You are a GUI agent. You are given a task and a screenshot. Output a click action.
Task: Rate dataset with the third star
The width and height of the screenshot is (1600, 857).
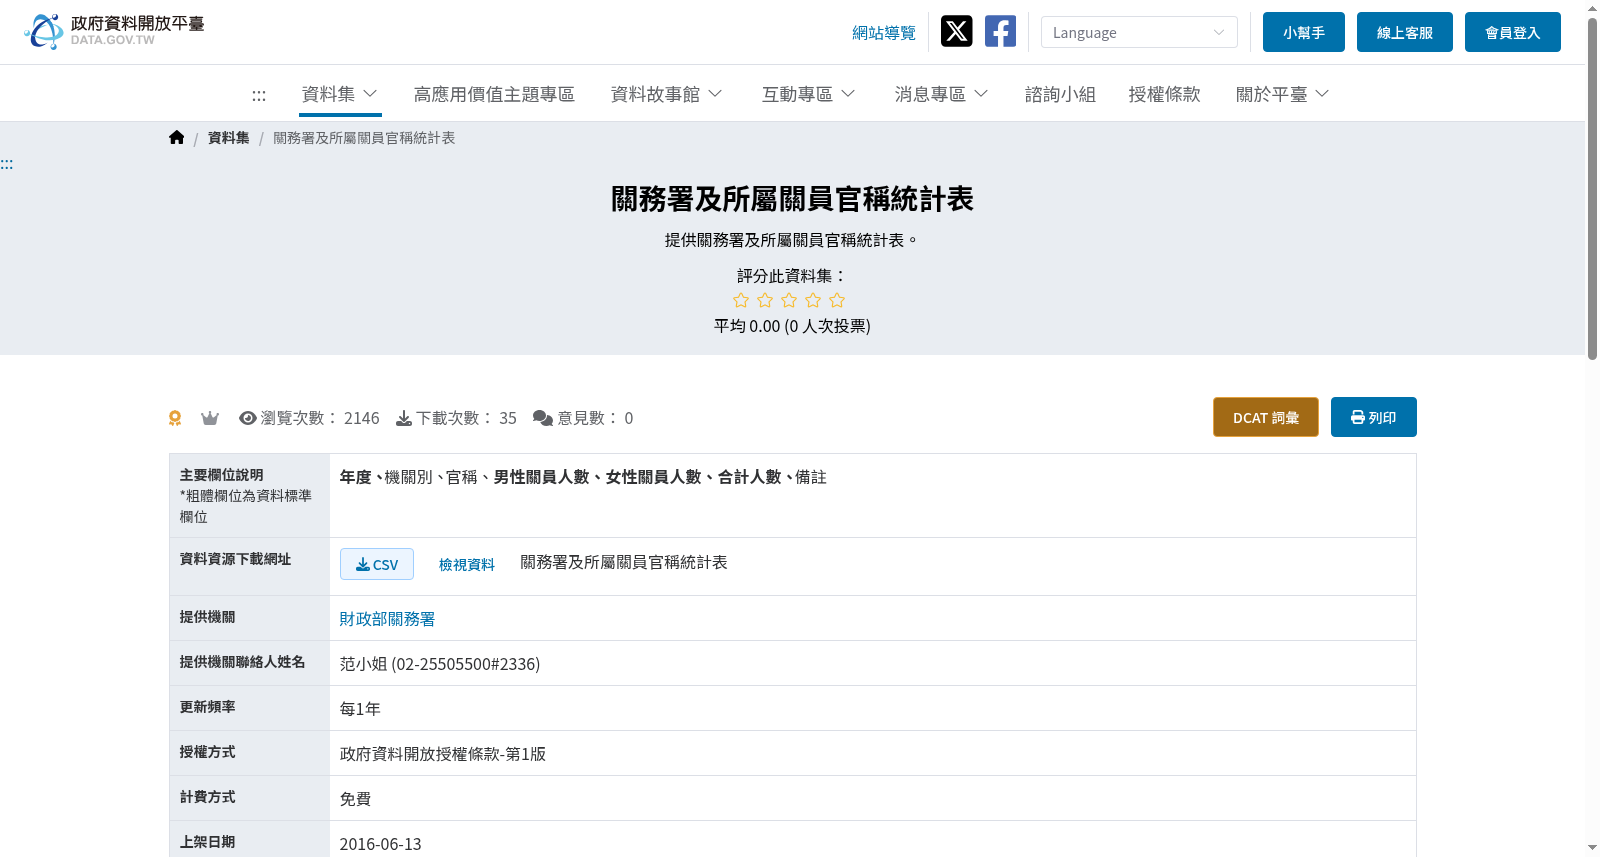pos(789,300)
